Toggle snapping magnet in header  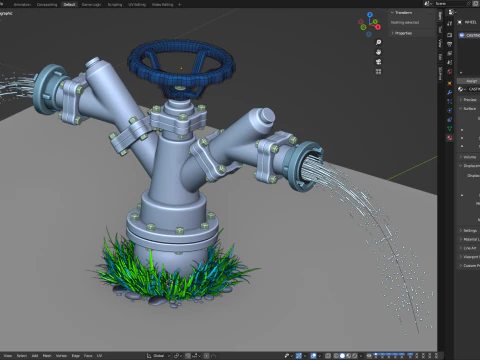188,356
